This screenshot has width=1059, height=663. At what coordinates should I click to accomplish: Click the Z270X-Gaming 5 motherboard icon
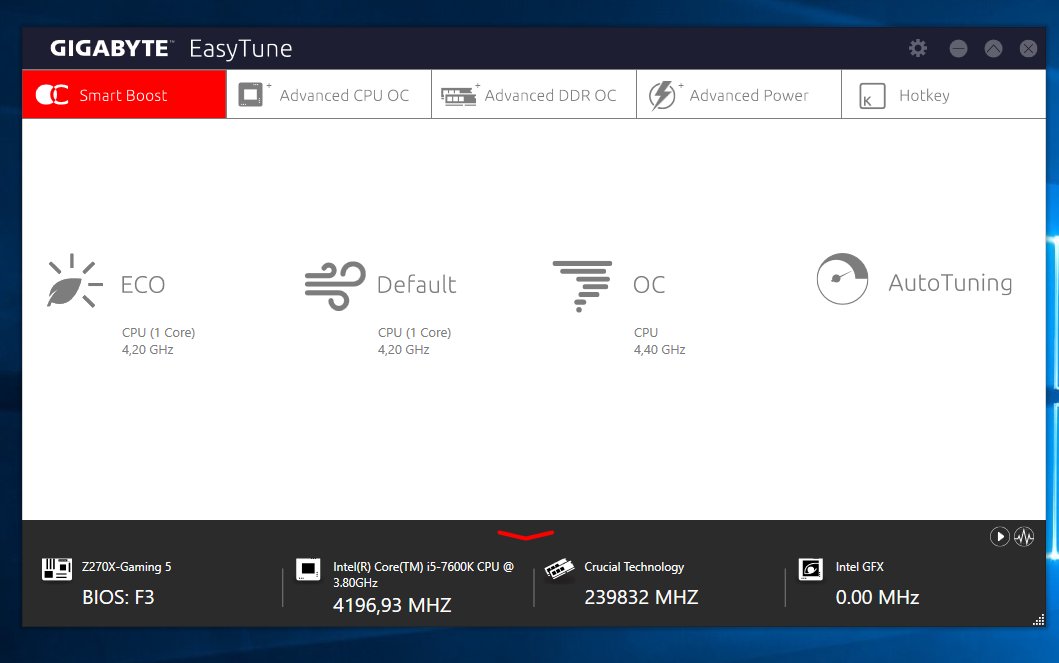point(57,569)
